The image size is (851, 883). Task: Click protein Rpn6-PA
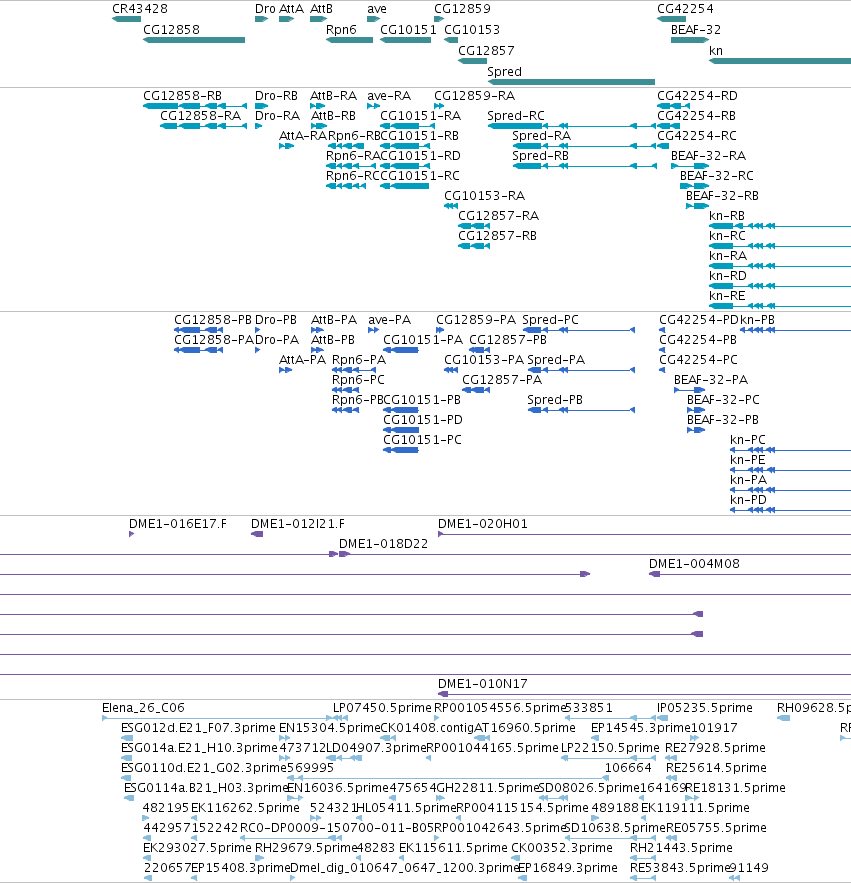pyautogui.click(x=359, y=360)
